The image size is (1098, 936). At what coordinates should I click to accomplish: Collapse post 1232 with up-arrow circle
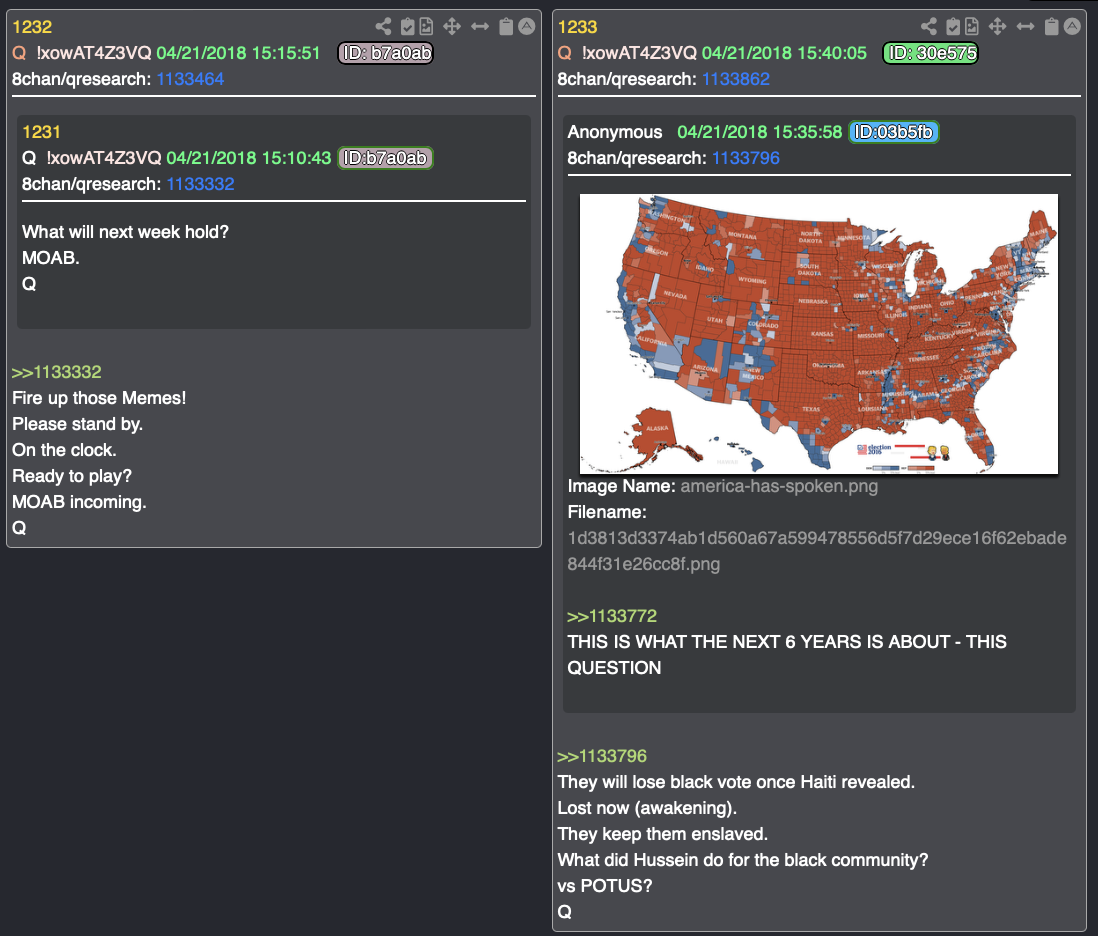point(527,27)
